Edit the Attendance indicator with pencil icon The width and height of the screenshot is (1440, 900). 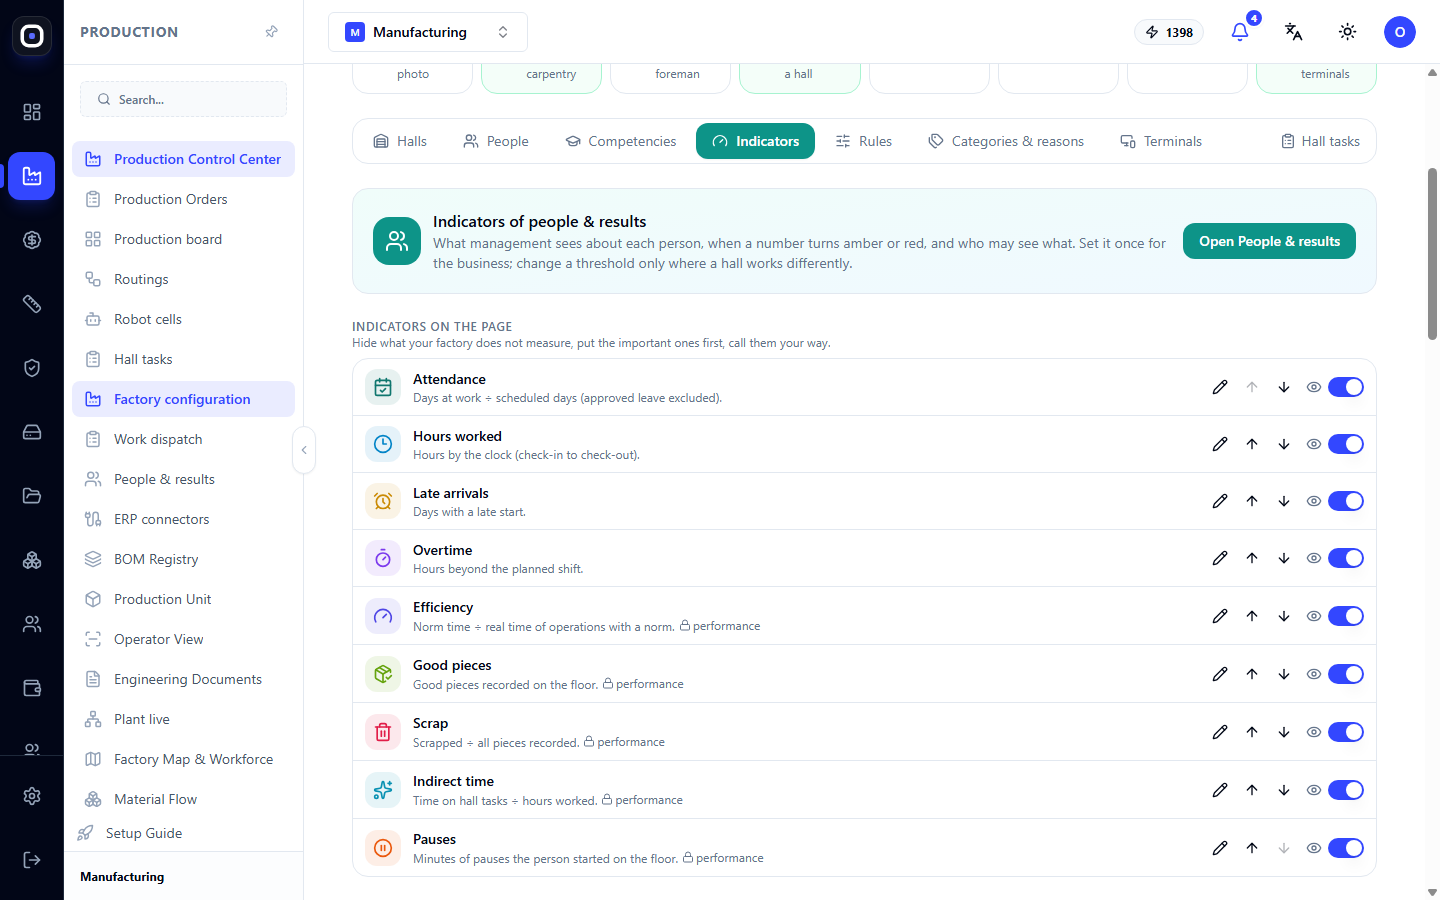[x=1220, y=387]
